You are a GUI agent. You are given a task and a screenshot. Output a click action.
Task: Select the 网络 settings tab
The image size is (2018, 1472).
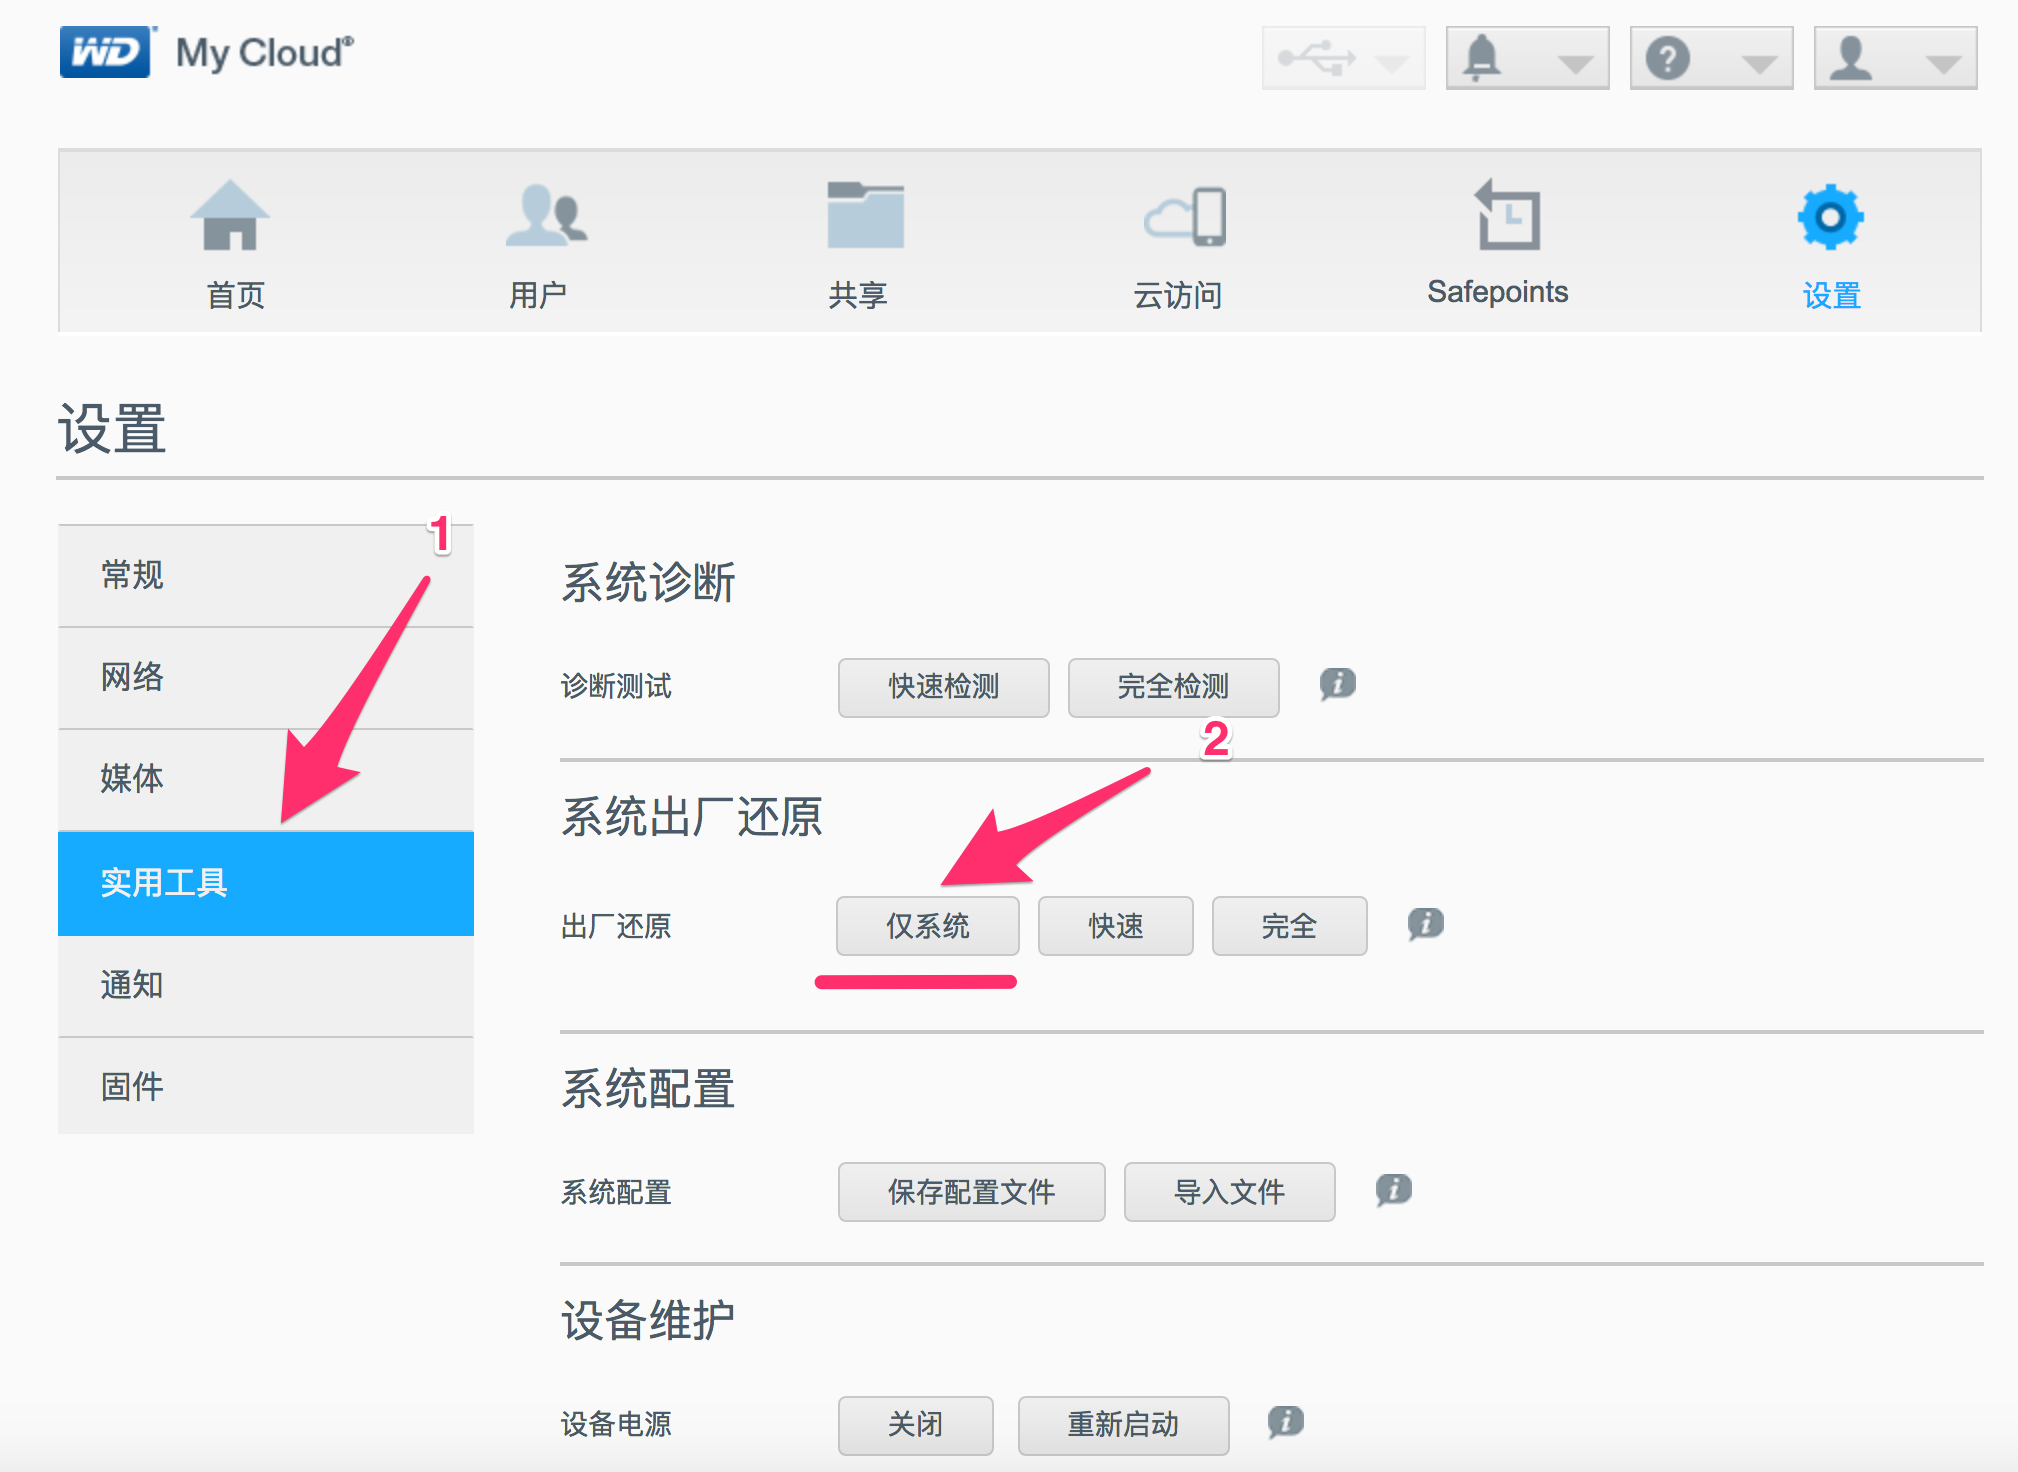pyautogui.click(x=265, y=678)
